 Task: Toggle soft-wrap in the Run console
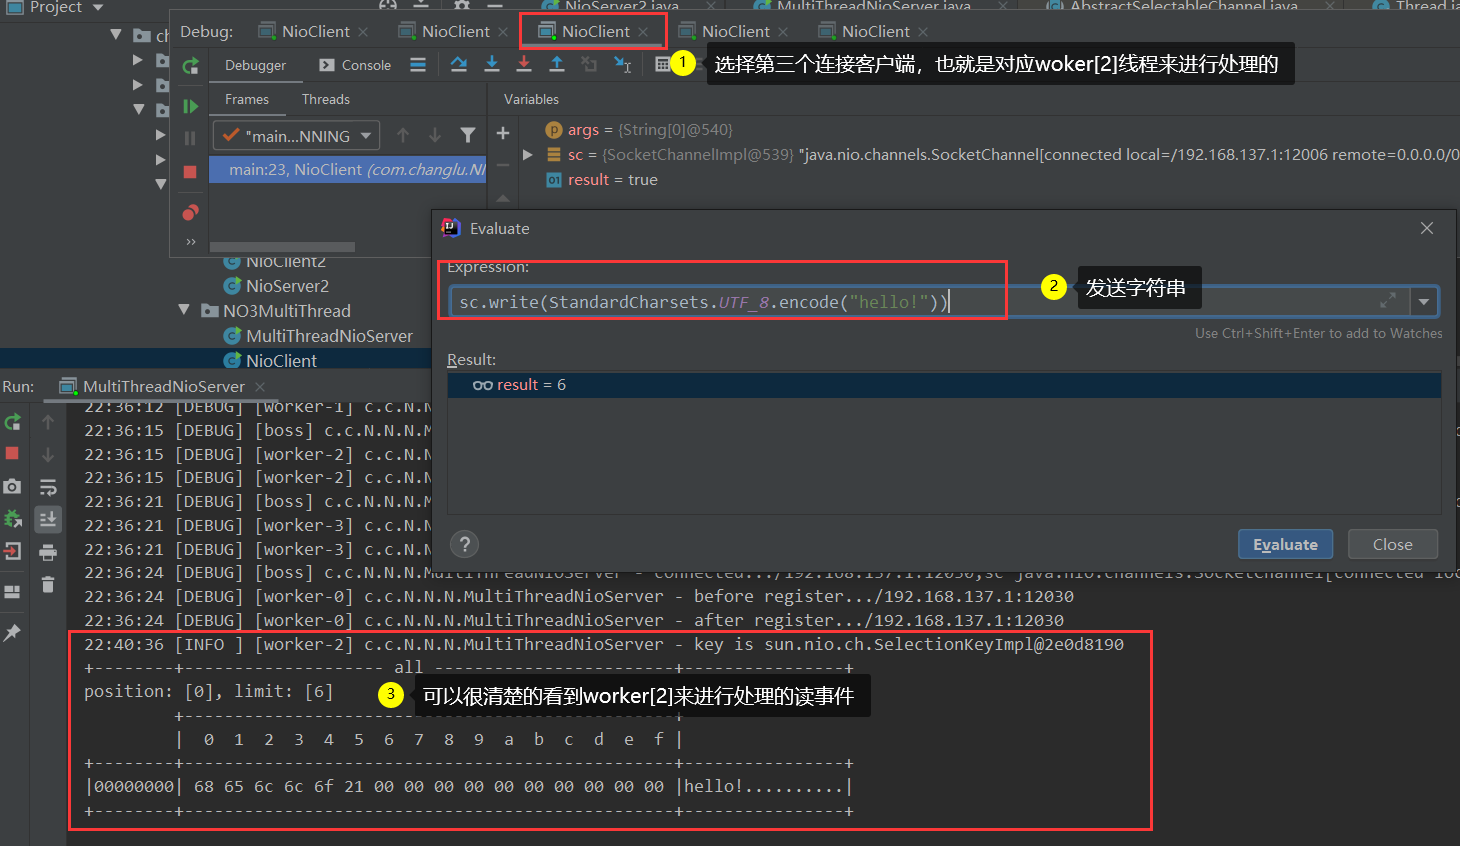[47, 487]
